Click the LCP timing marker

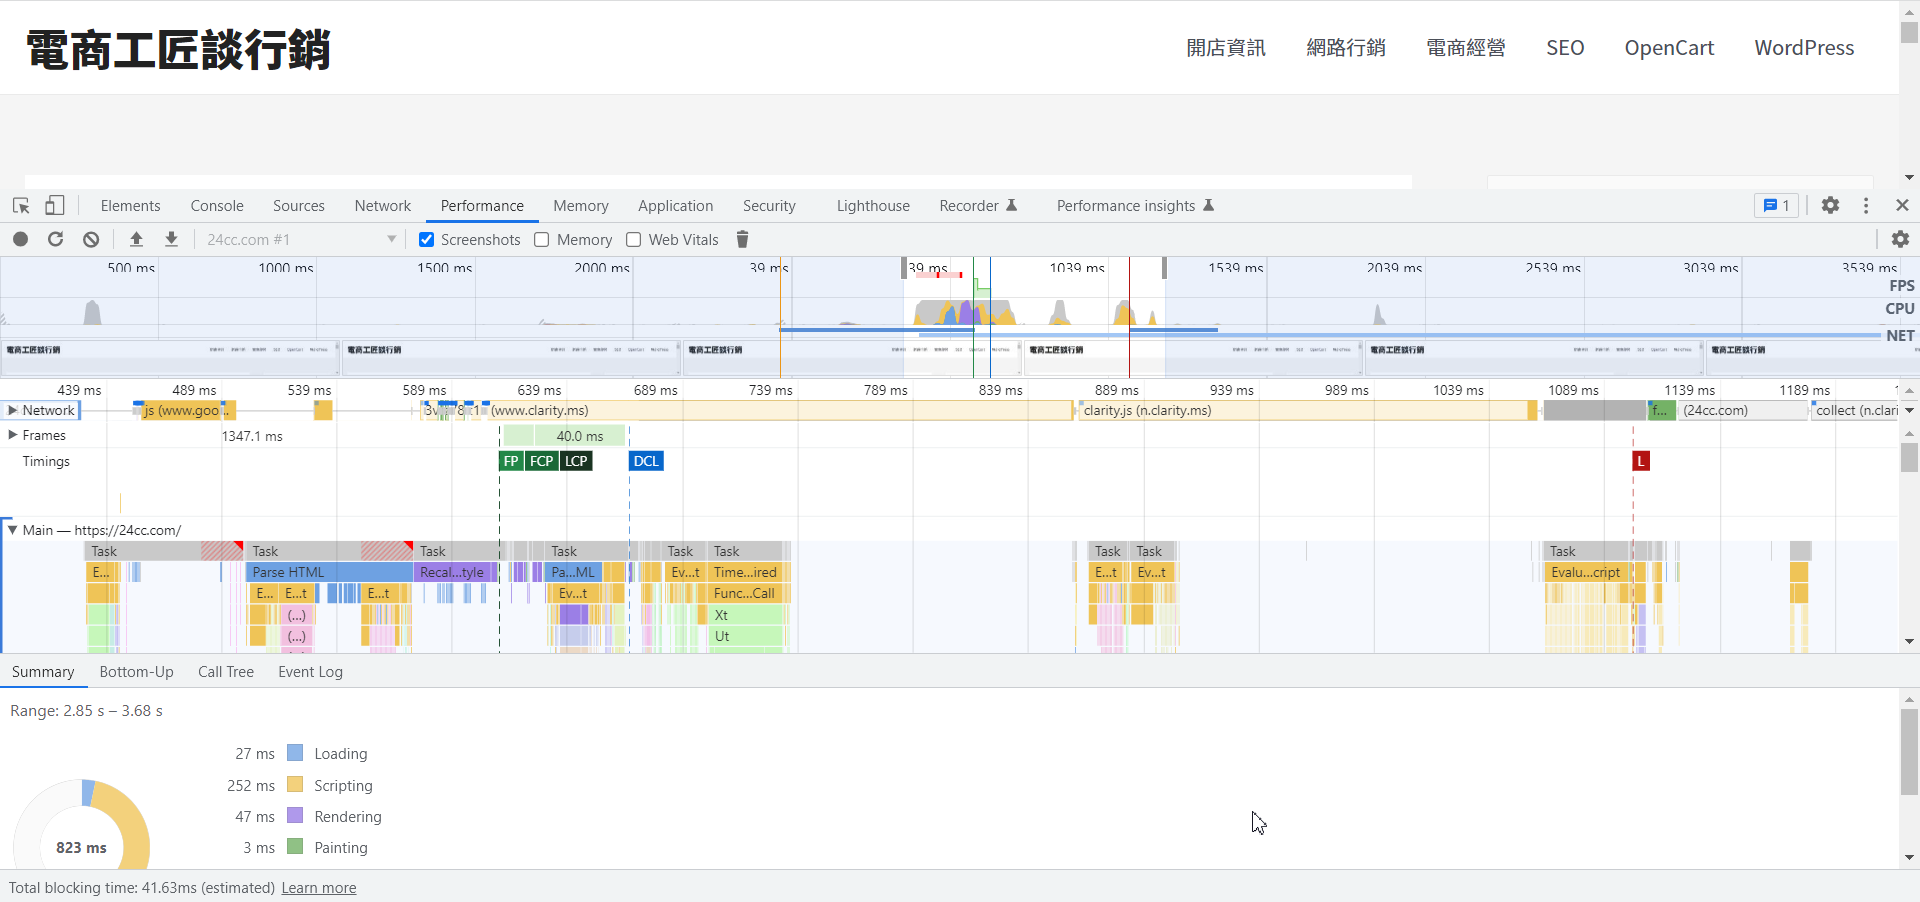coord(576,461)
